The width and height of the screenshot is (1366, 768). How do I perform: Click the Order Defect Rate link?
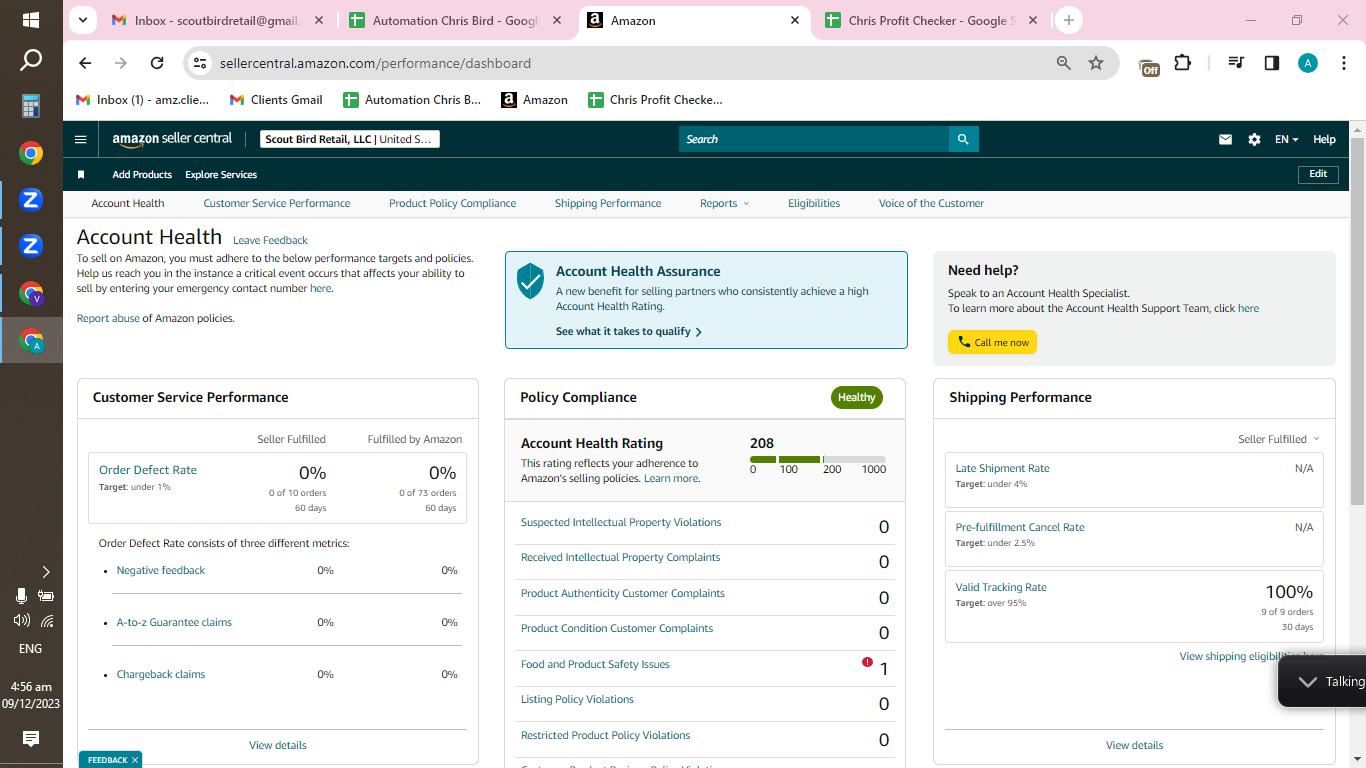coord(148,470)
